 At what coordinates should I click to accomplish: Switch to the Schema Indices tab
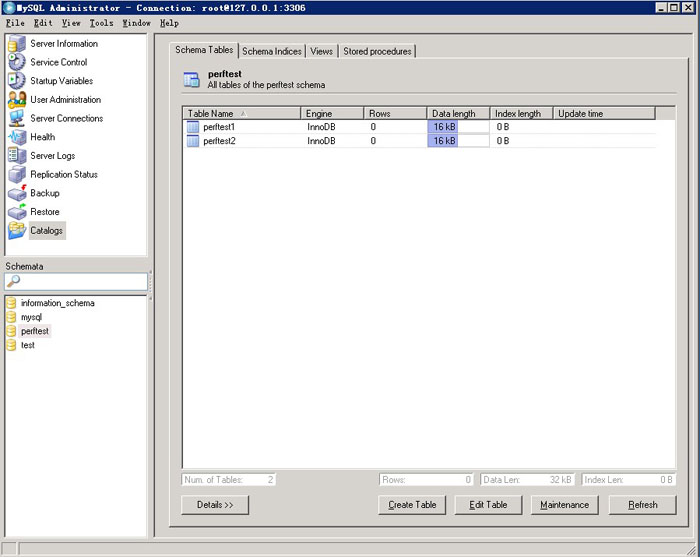[272, 51]
